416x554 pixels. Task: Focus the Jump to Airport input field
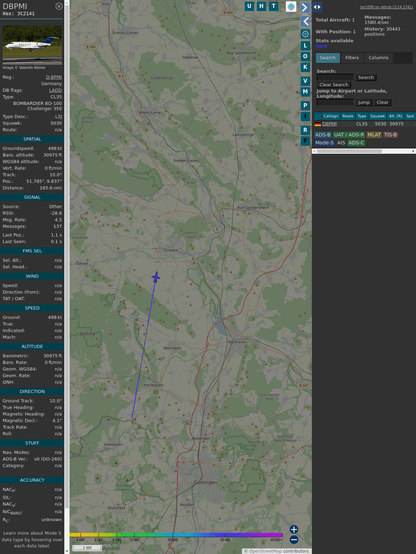pos(335,102)
